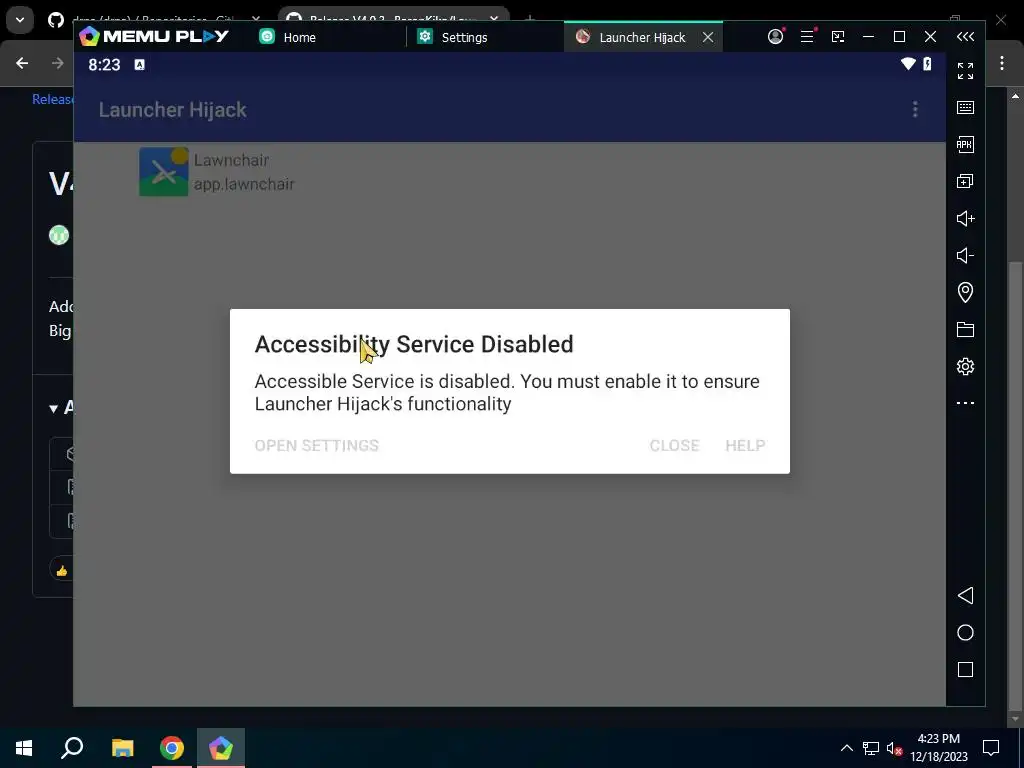1024x768 pixels.
Task: Open Chrome from the taskbar
Action: 172,748
